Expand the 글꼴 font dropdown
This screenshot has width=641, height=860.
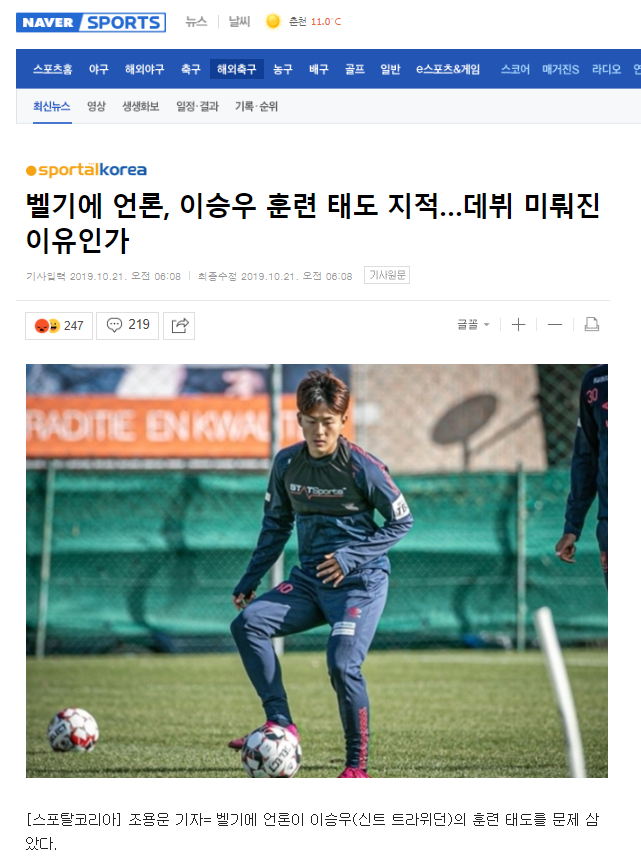473,325
